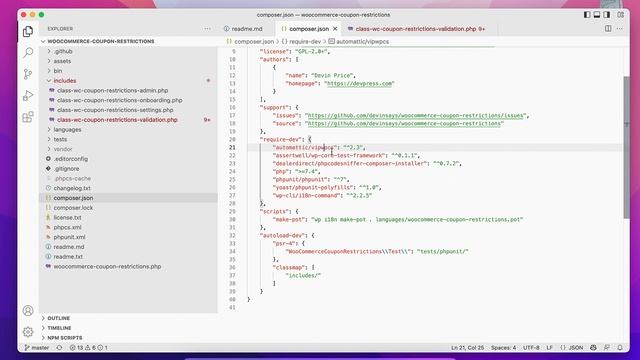The height and width of the screenshot is (360, 640).
Task: Click the Synchronize Changes icon in status bar
Action: pyautogui.click(x=59, y=347)
